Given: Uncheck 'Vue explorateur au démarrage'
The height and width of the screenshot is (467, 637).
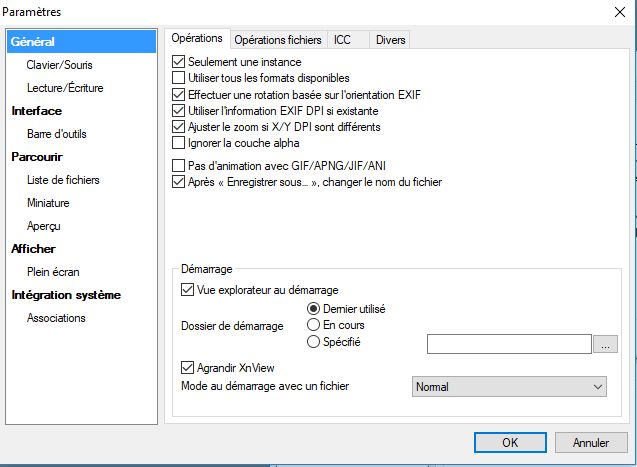Looking at the screenshot, I should coord(187,290).
